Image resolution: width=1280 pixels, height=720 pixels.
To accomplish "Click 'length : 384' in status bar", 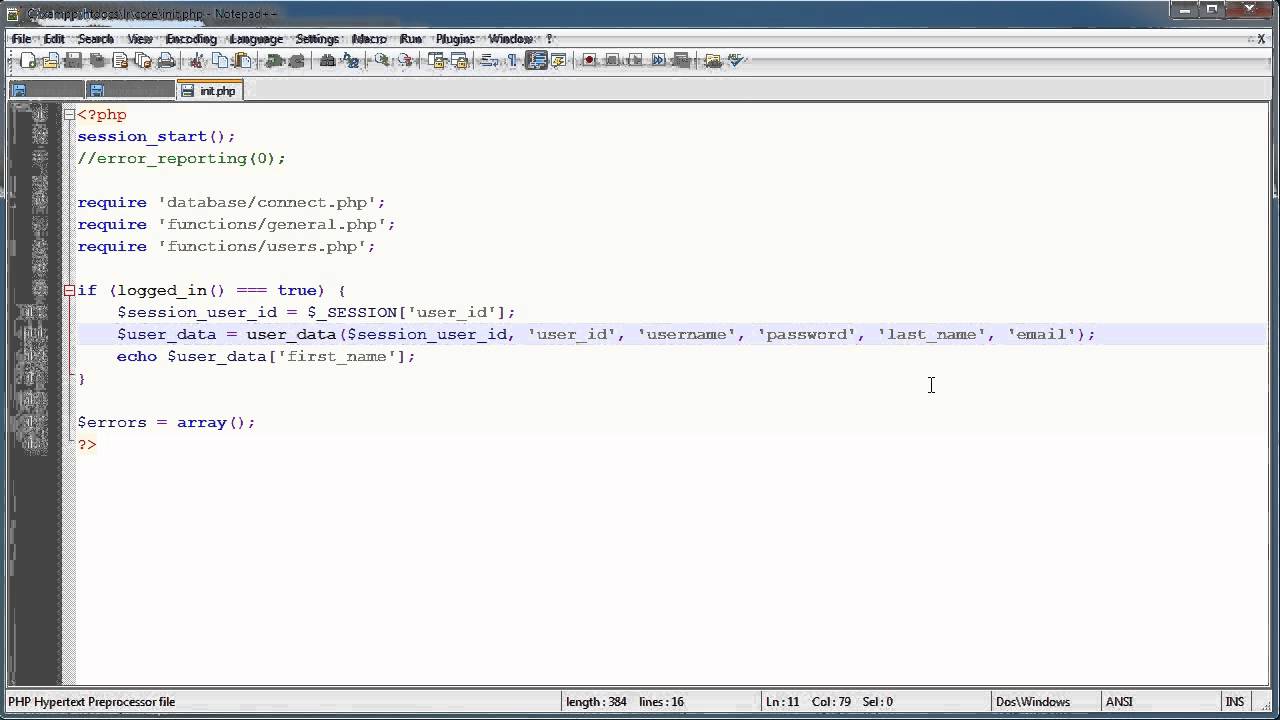I will click(x=596, y=702).
